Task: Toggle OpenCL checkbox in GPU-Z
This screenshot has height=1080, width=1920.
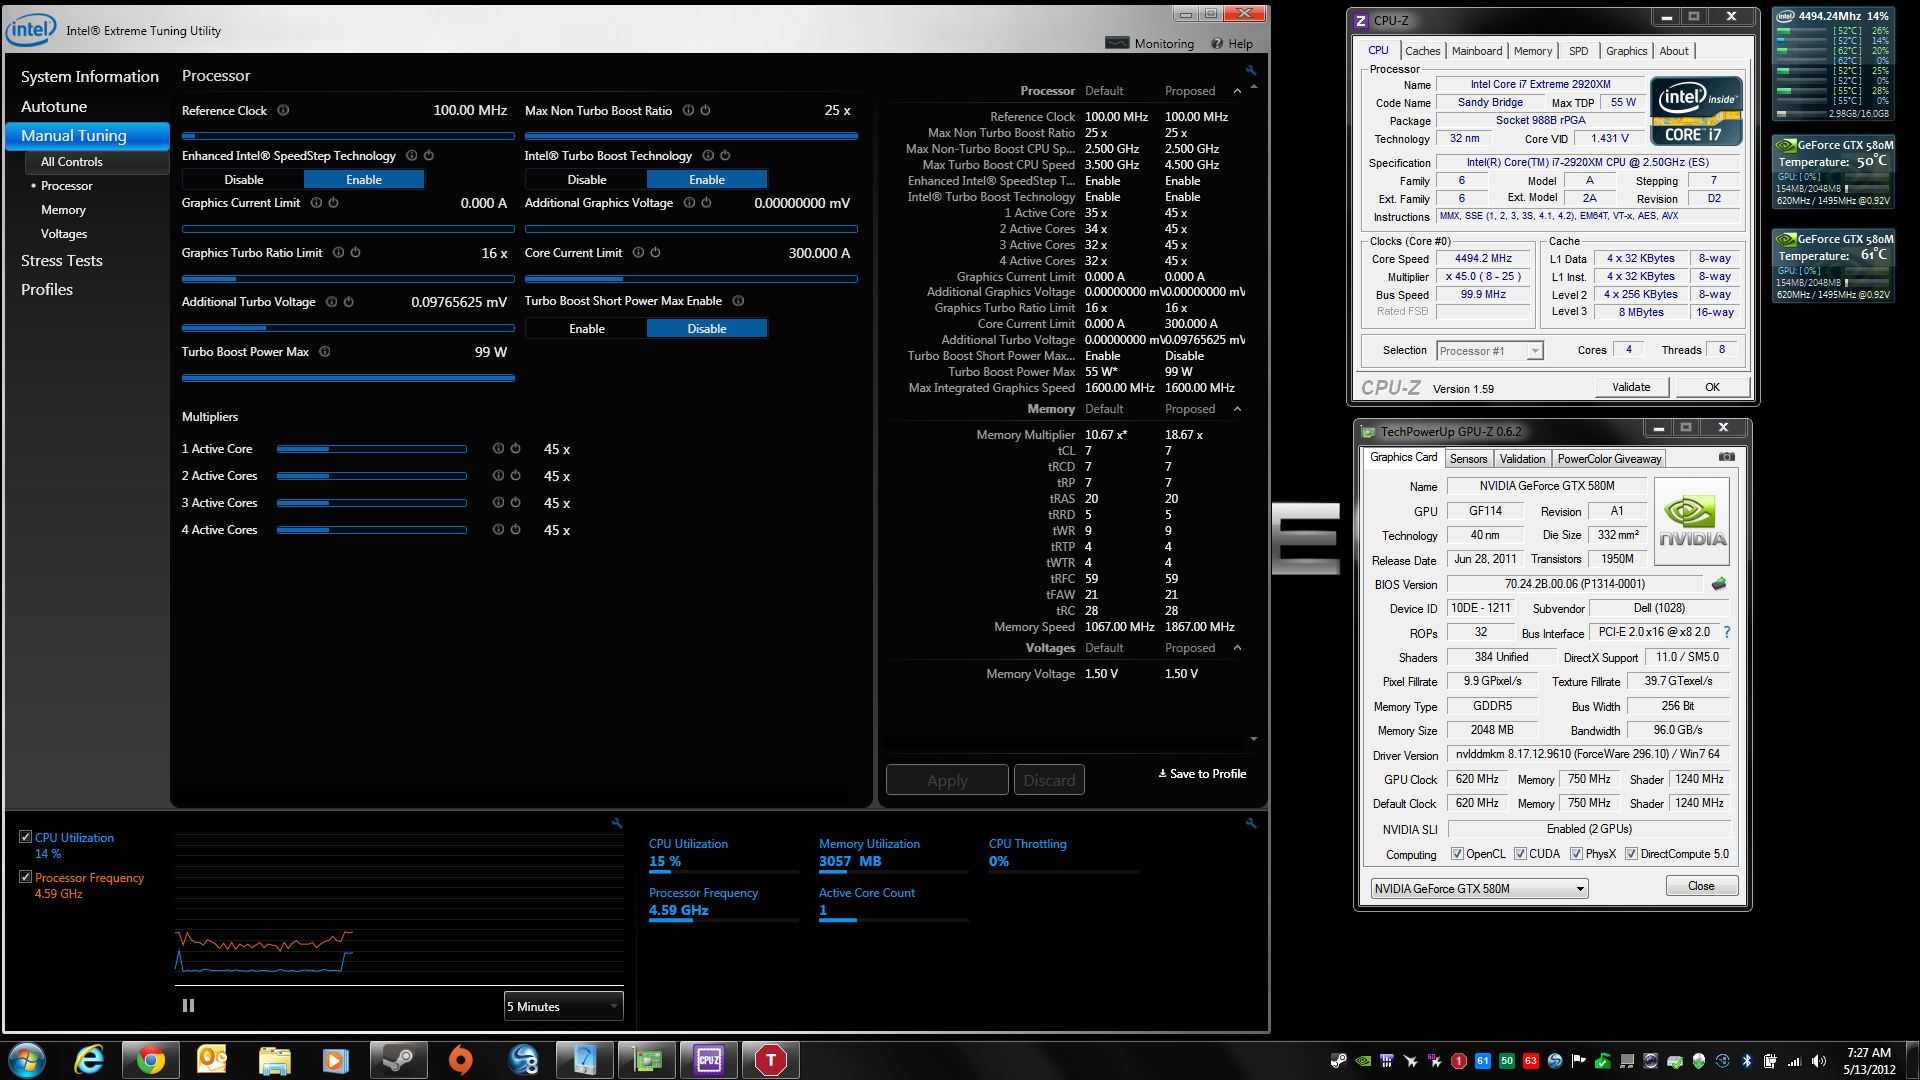Action: click(1457, 854)
